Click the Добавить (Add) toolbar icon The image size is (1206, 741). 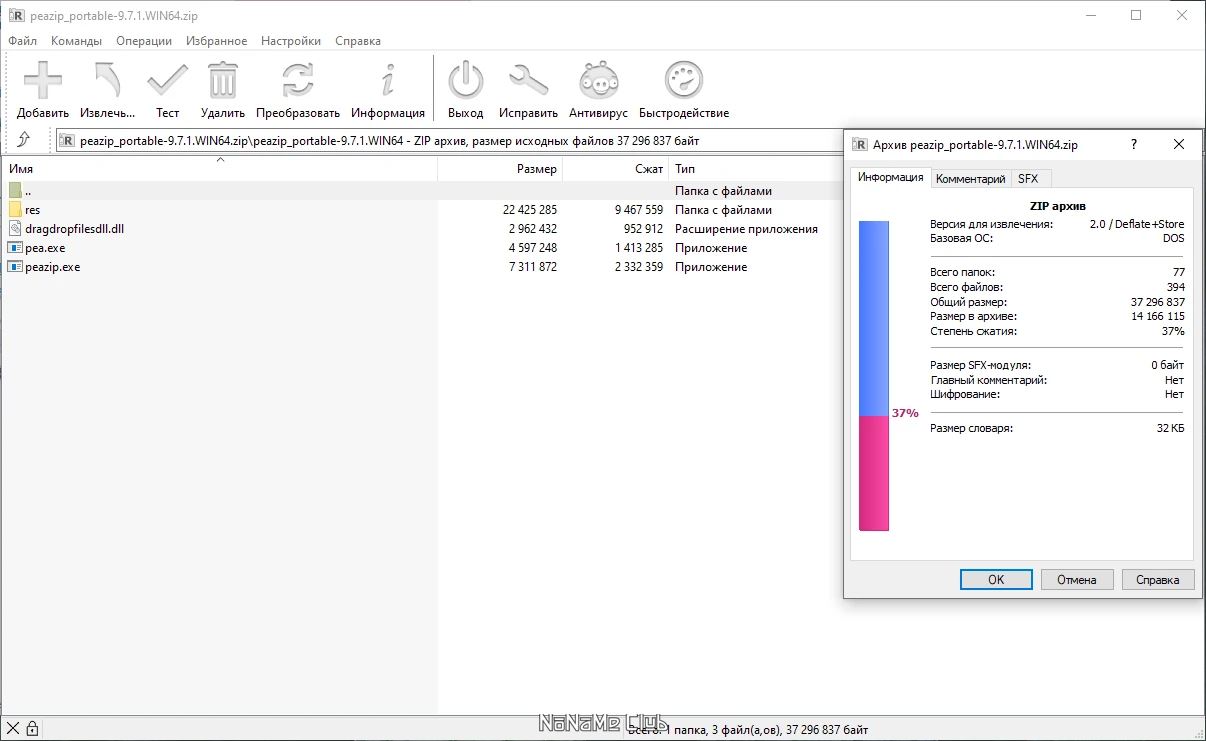tap(43, 81)
